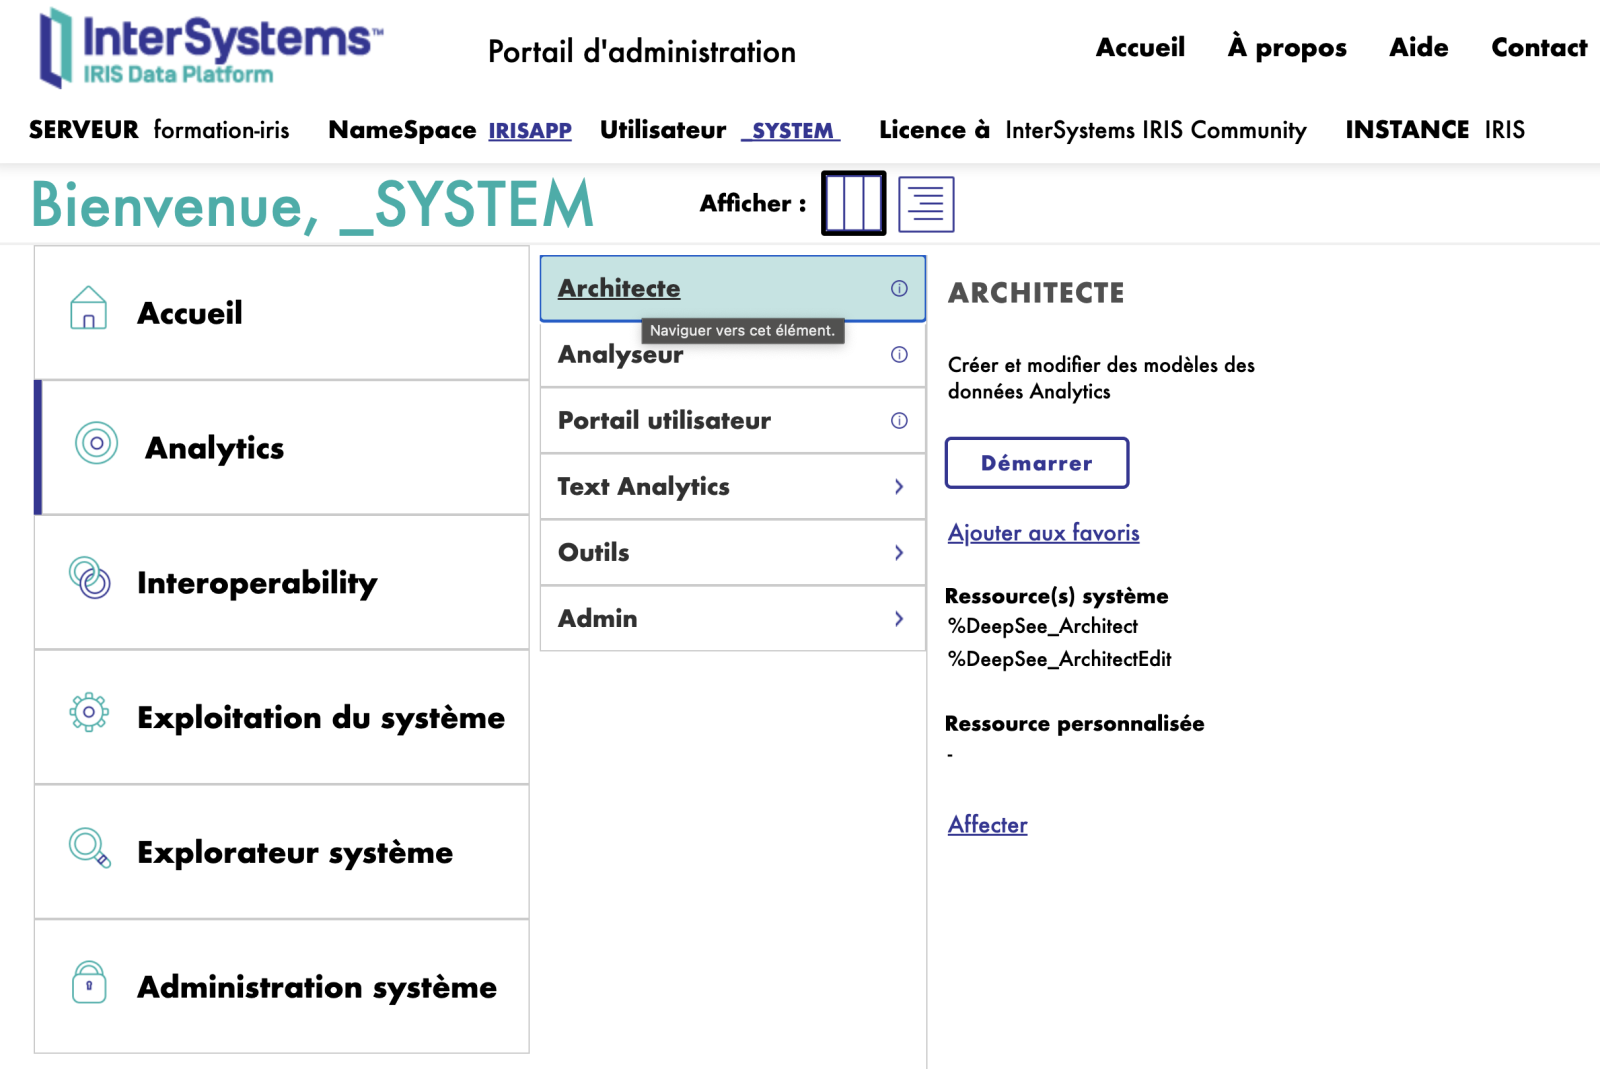Viewport: 1600px width, 1069px height.
Task: Switch to list view display
Action: [926, 204]
